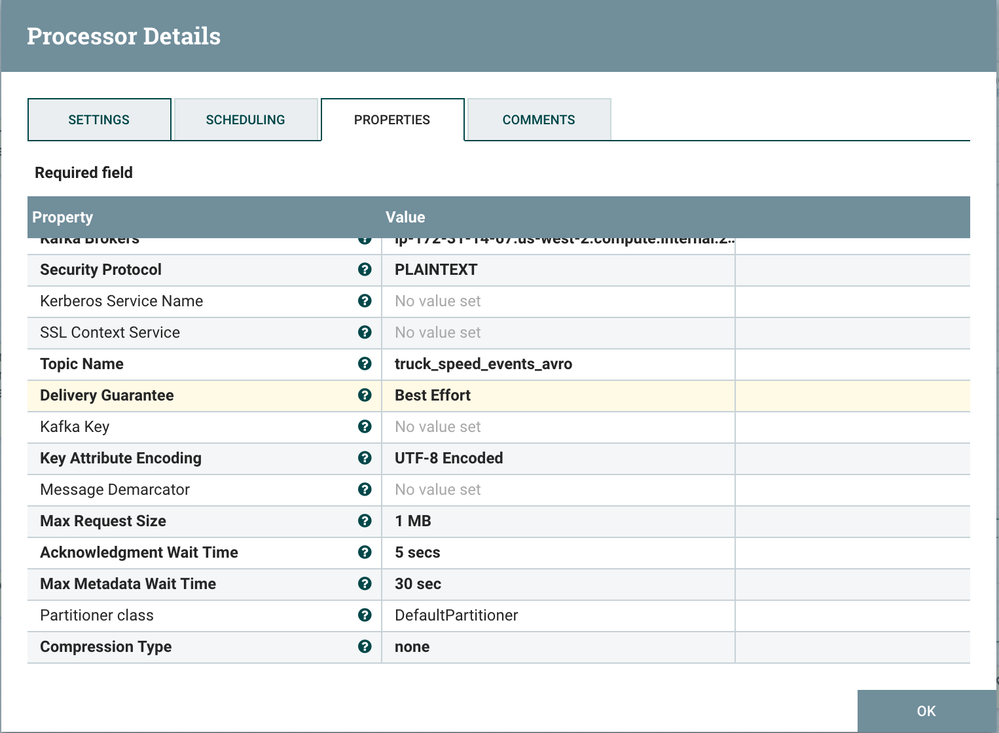This screenshot has width=999, height=733.
Task: Click the Compression Type help icon
Action: tap(365, 647)
